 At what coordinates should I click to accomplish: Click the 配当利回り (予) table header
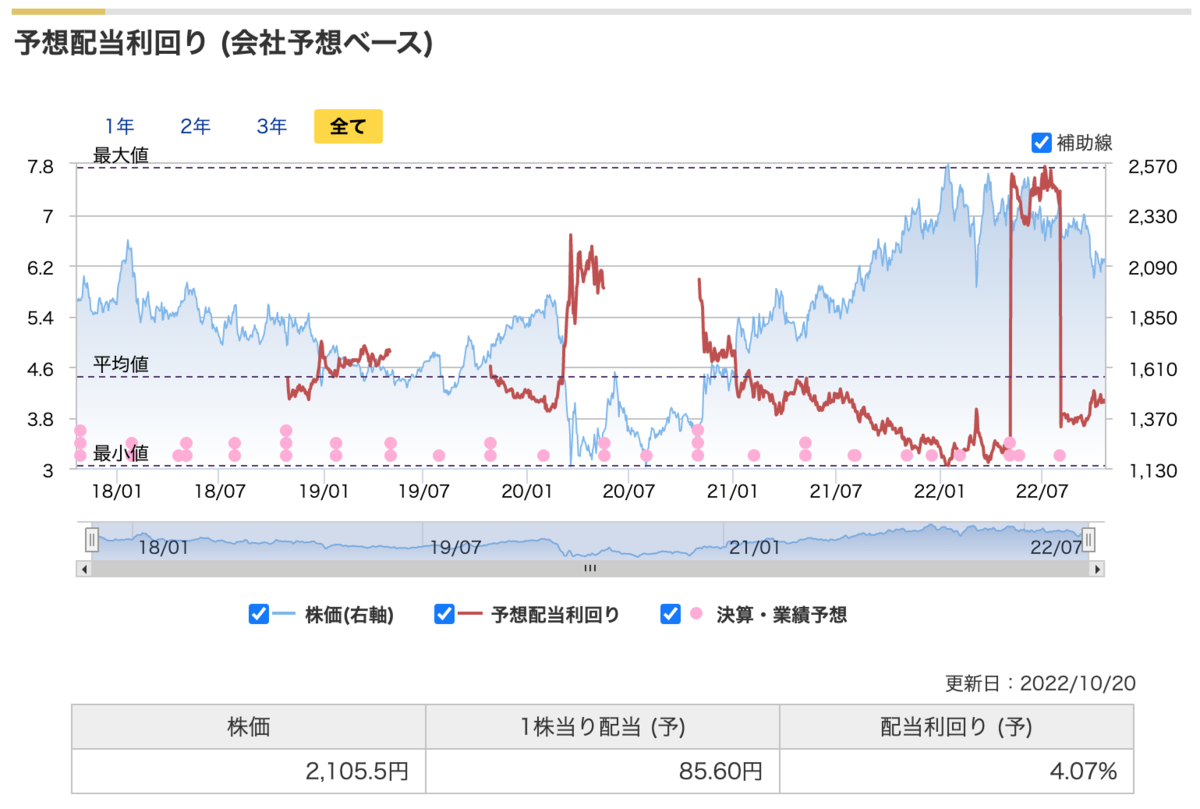[957, 727]
